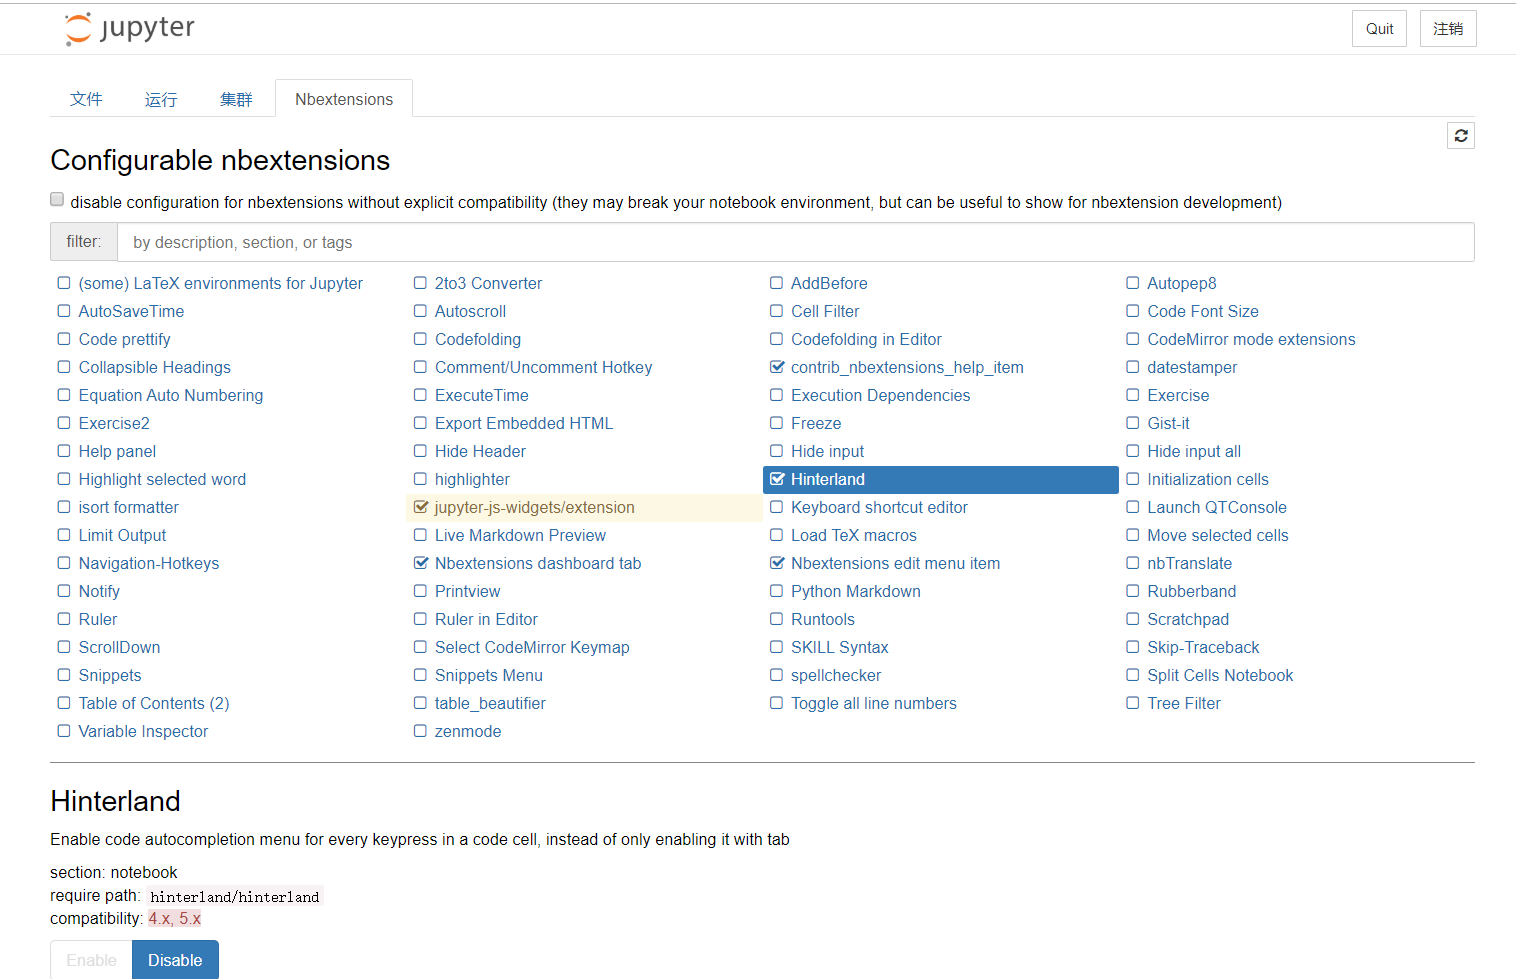Select Rubberband extension
This screenshot has height=979, width=1516.
(x=1191, y=592)
